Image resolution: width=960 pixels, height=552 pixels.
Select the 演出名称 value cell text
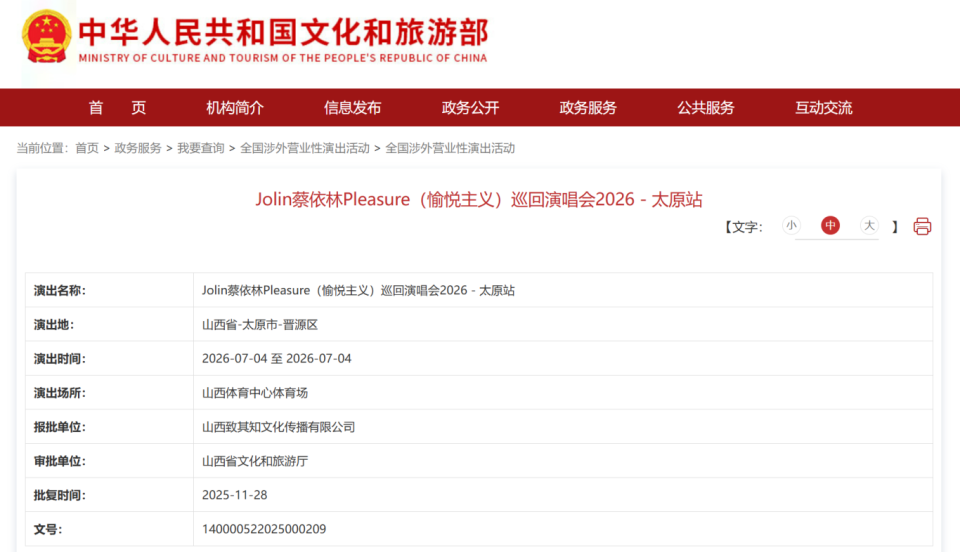pos(358,291)
